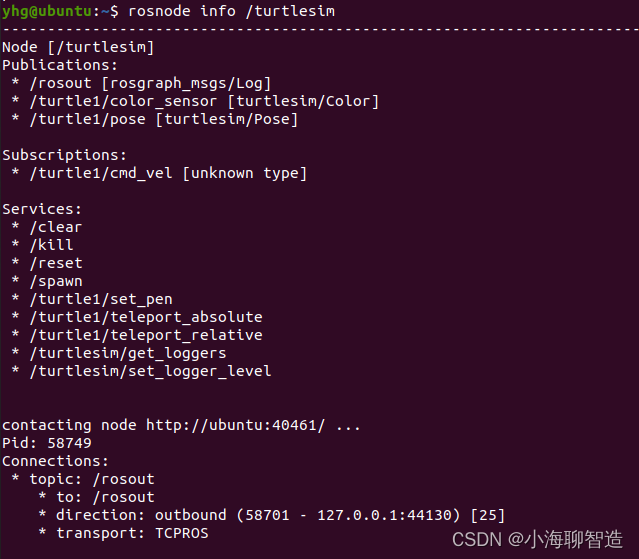The image size is (639, 559).
Task: Click the /kill service entry
Action: pos(51,245)
